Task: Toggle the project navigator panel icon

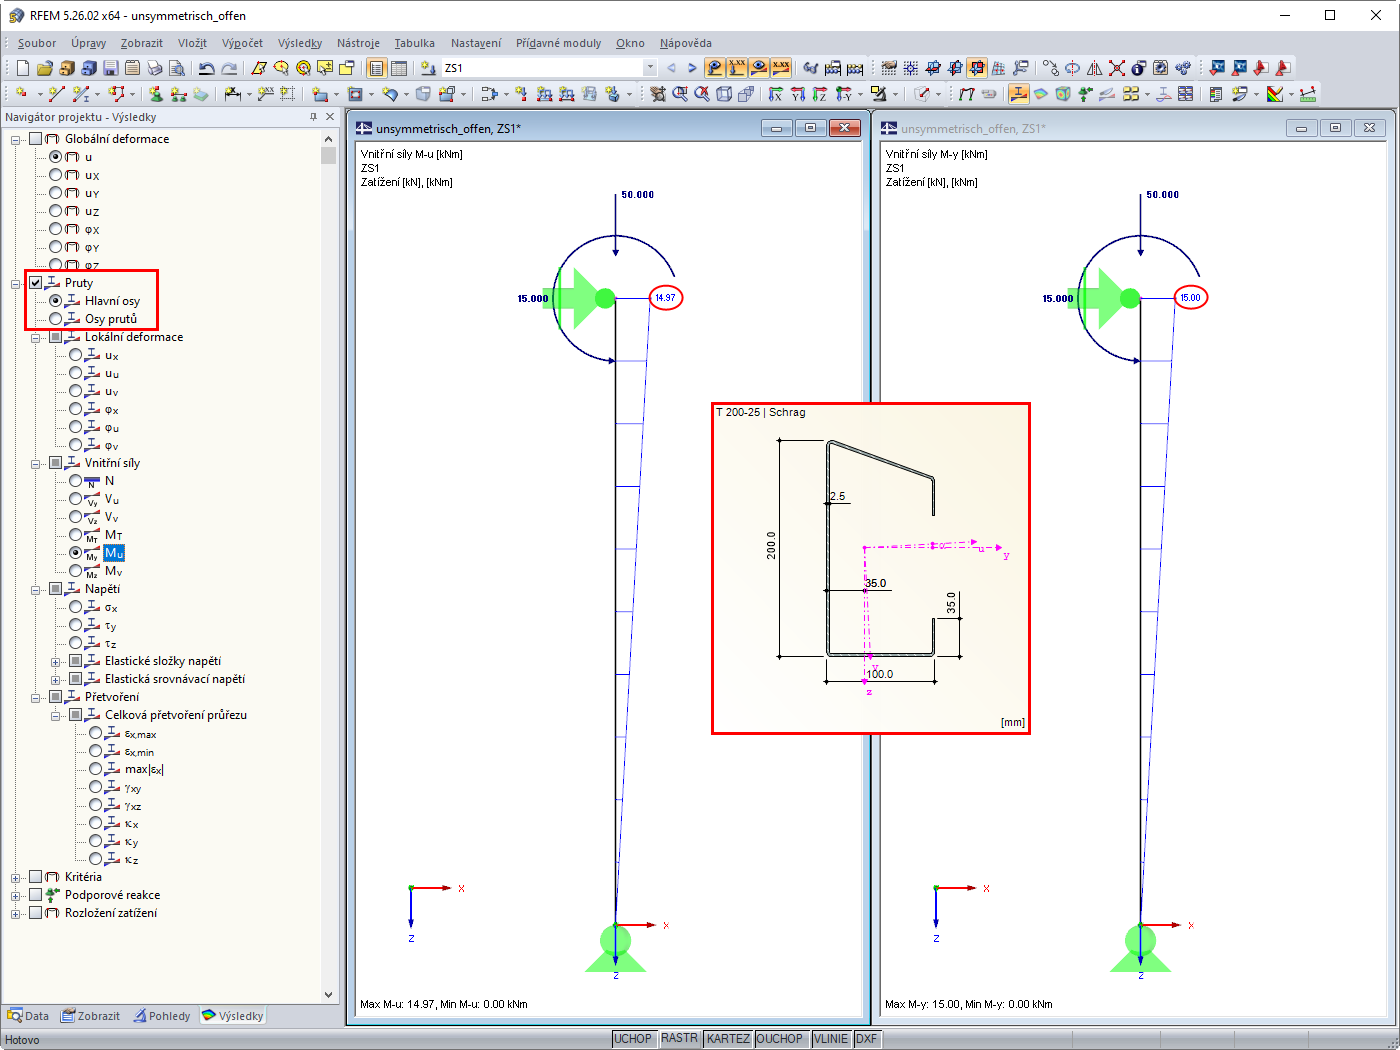Action: coord(377,68)
